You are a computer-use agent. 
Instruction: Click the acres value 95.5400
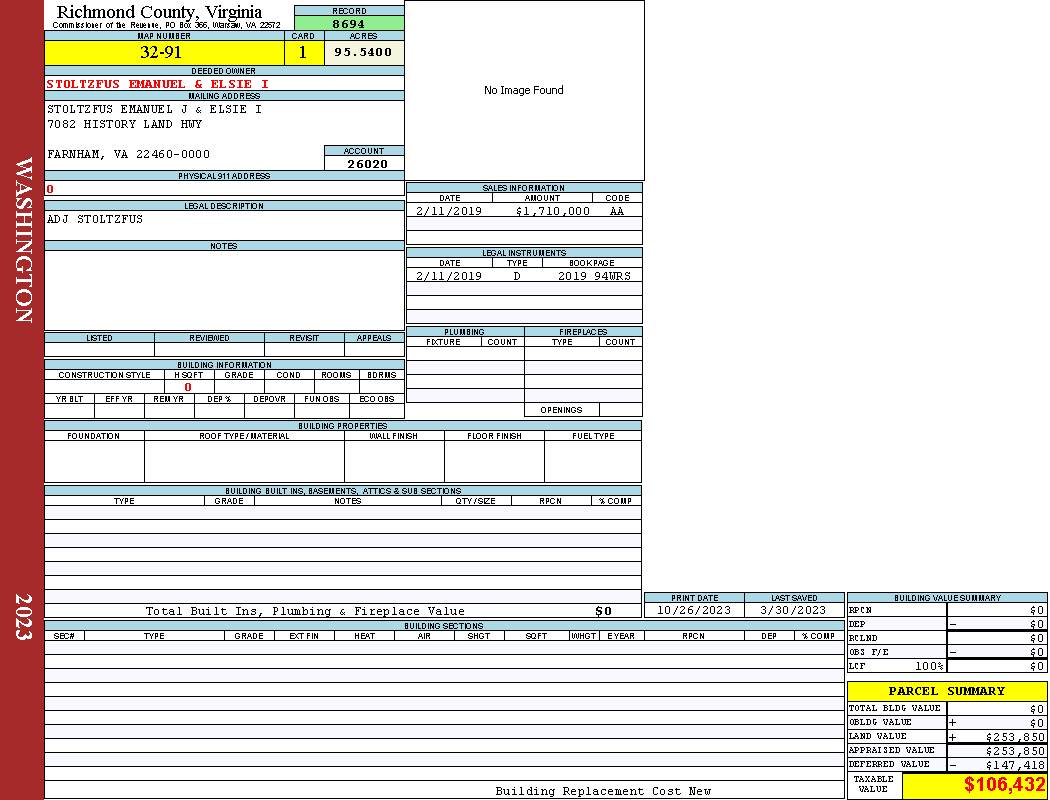click(x=363, y=53)
